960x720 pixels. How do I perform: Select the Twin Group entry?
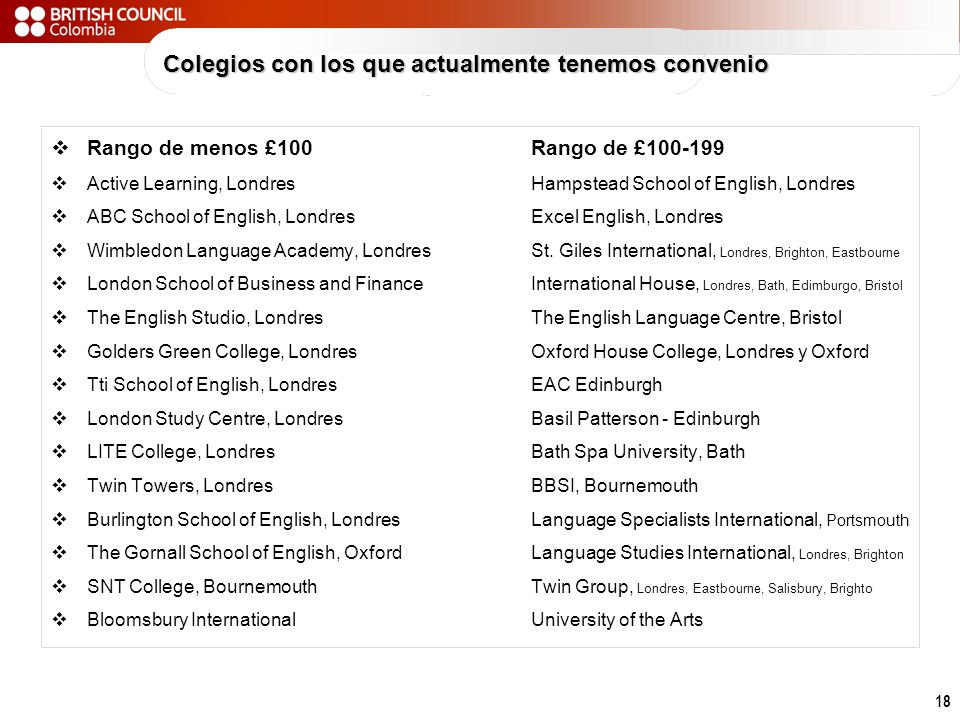(x=702, y=587)
